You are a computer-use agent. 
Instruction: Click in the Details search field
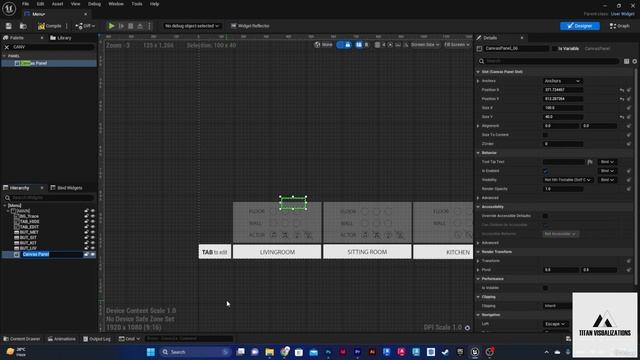(x=549, y=61)
